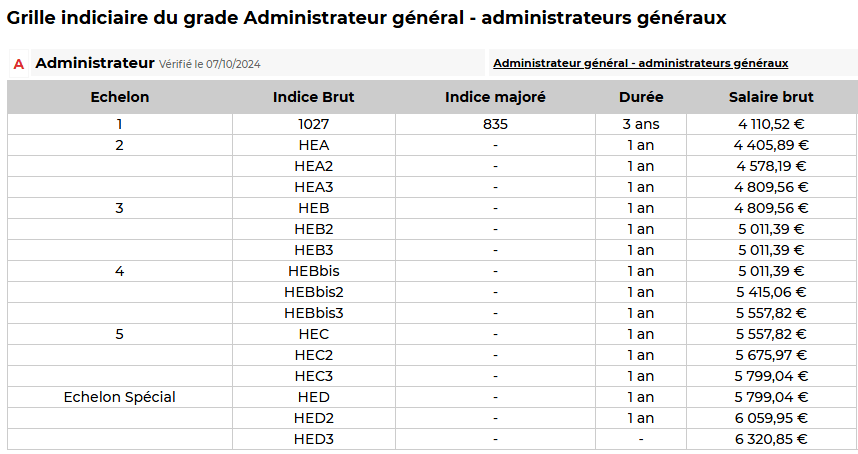This screenshot has height=454, width=858.
Task: Select the Indice Brut column header
Action: coord(313,97)
